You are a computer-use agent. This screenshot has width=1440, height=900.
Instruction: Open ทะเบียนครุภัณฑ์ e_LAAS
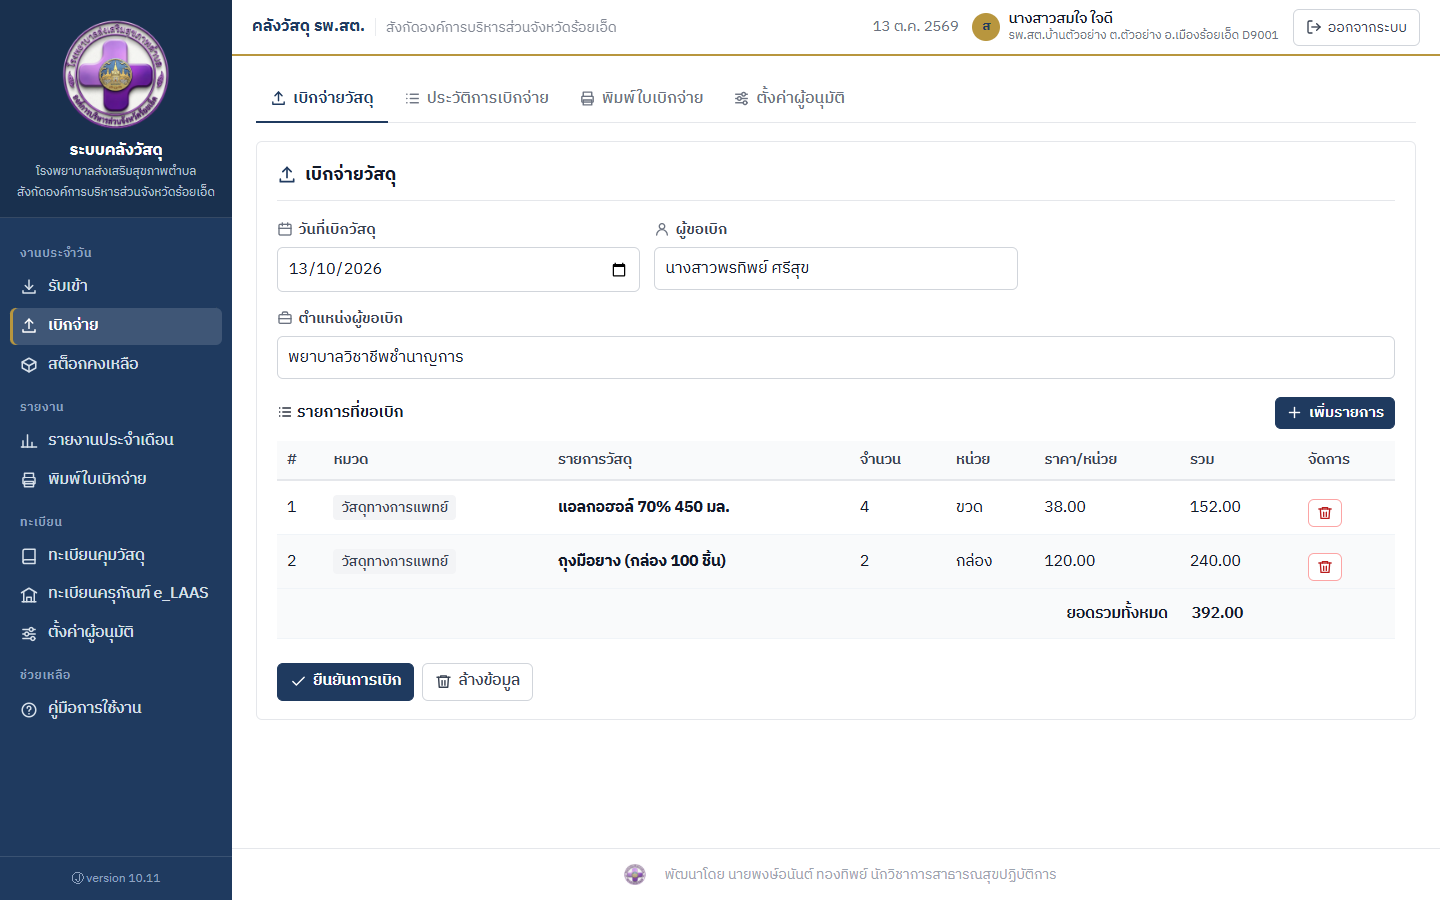116,593
